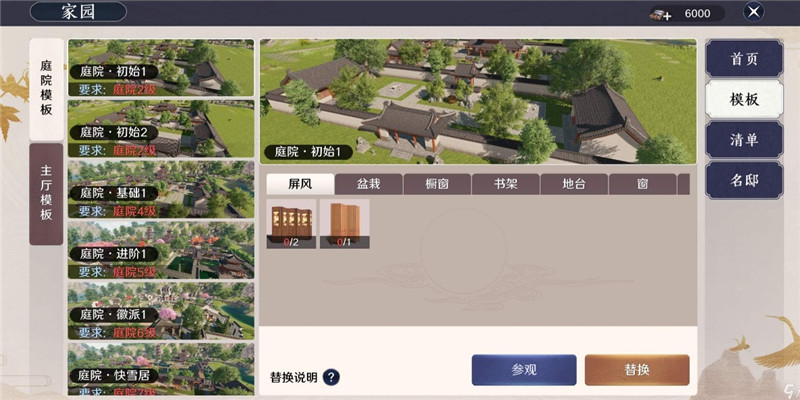Click the 家园 title label

click(78, 12)
